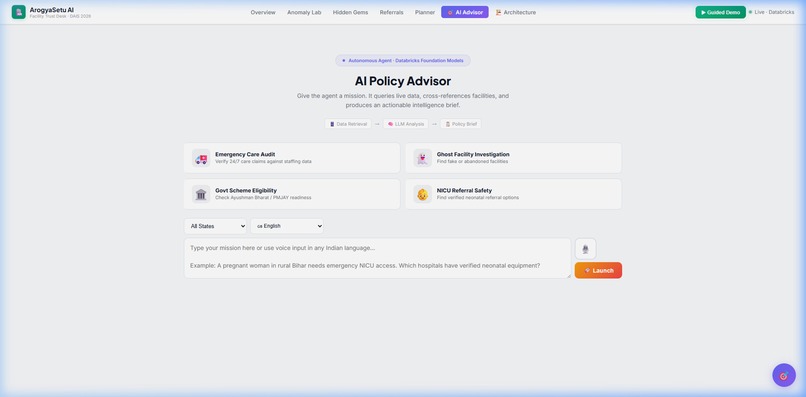Open the Referrals tab

391,12
